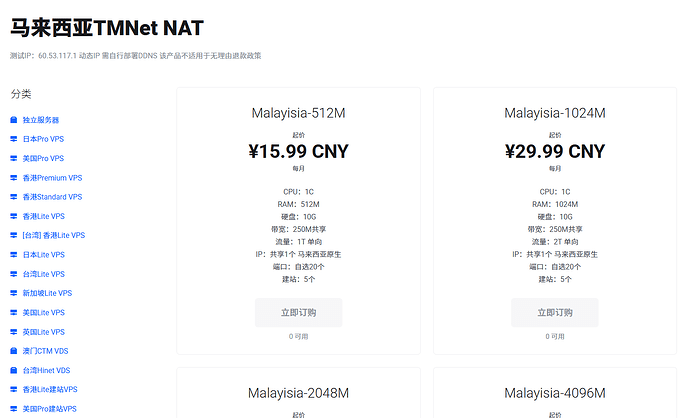Click the server icon beside 美国Pro VPS
Viewport: 690px width, 418px height.
click(14, 158)
